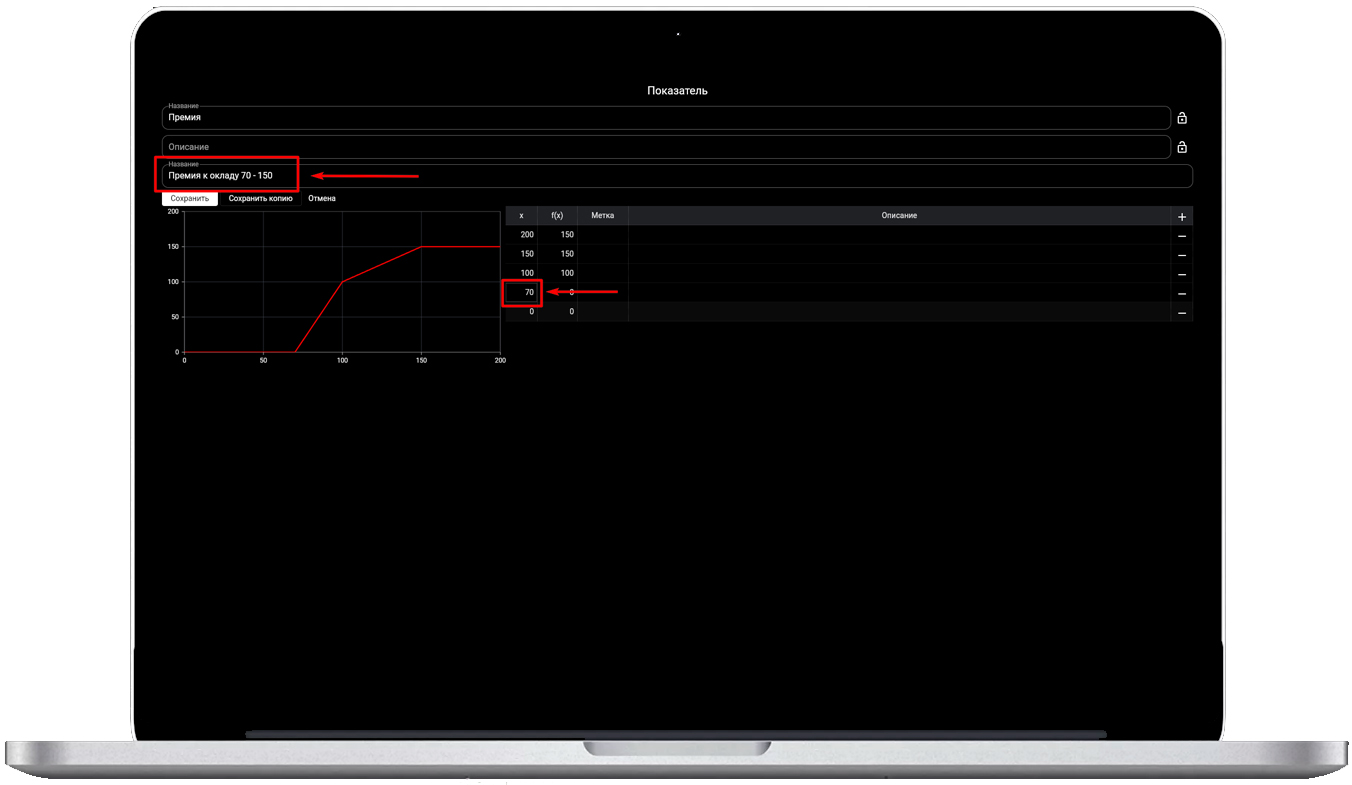Click the plus icon to add table row
This screenshot has width=1352, height=785.
coord(1181,216)
